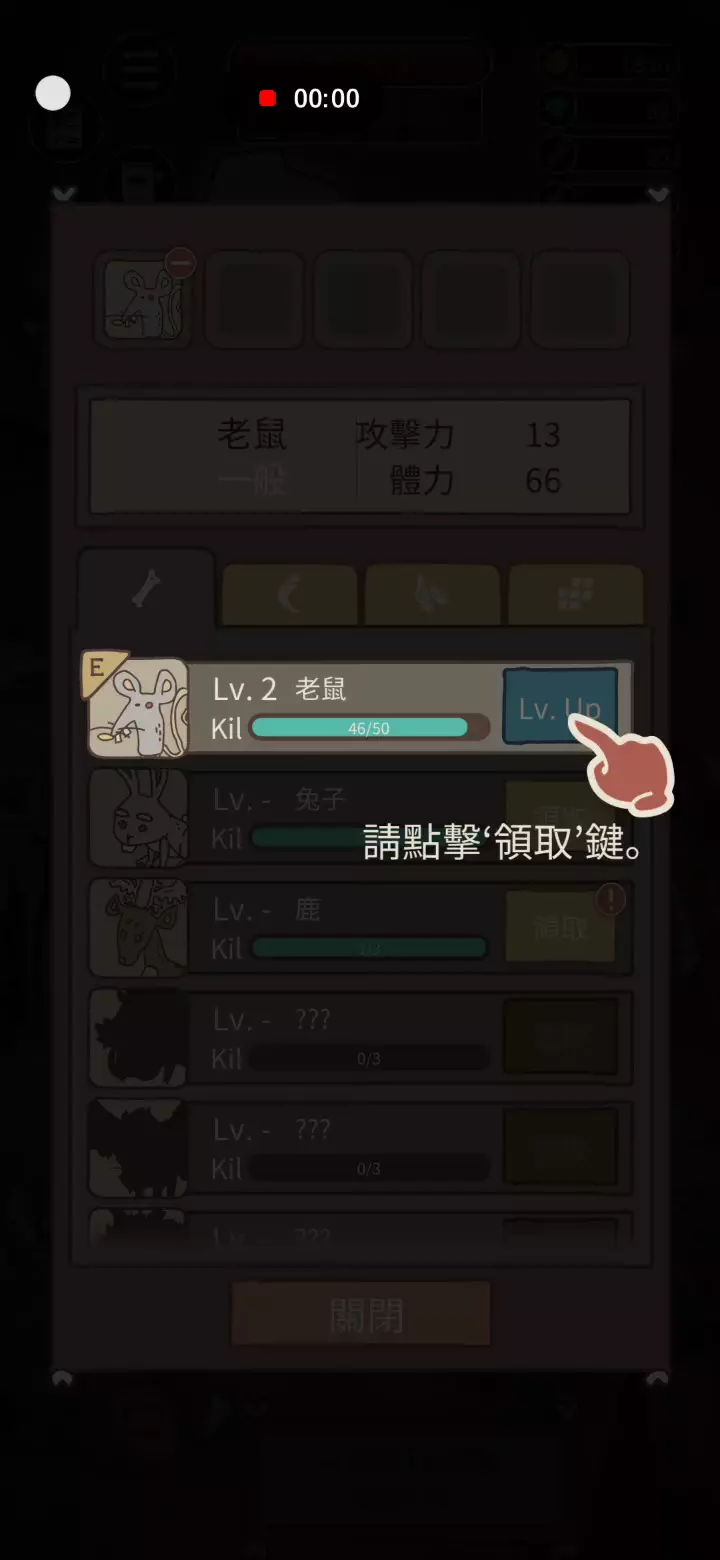
Task: Select the deer 鹿 portrait
Action: tap(138, 927)
